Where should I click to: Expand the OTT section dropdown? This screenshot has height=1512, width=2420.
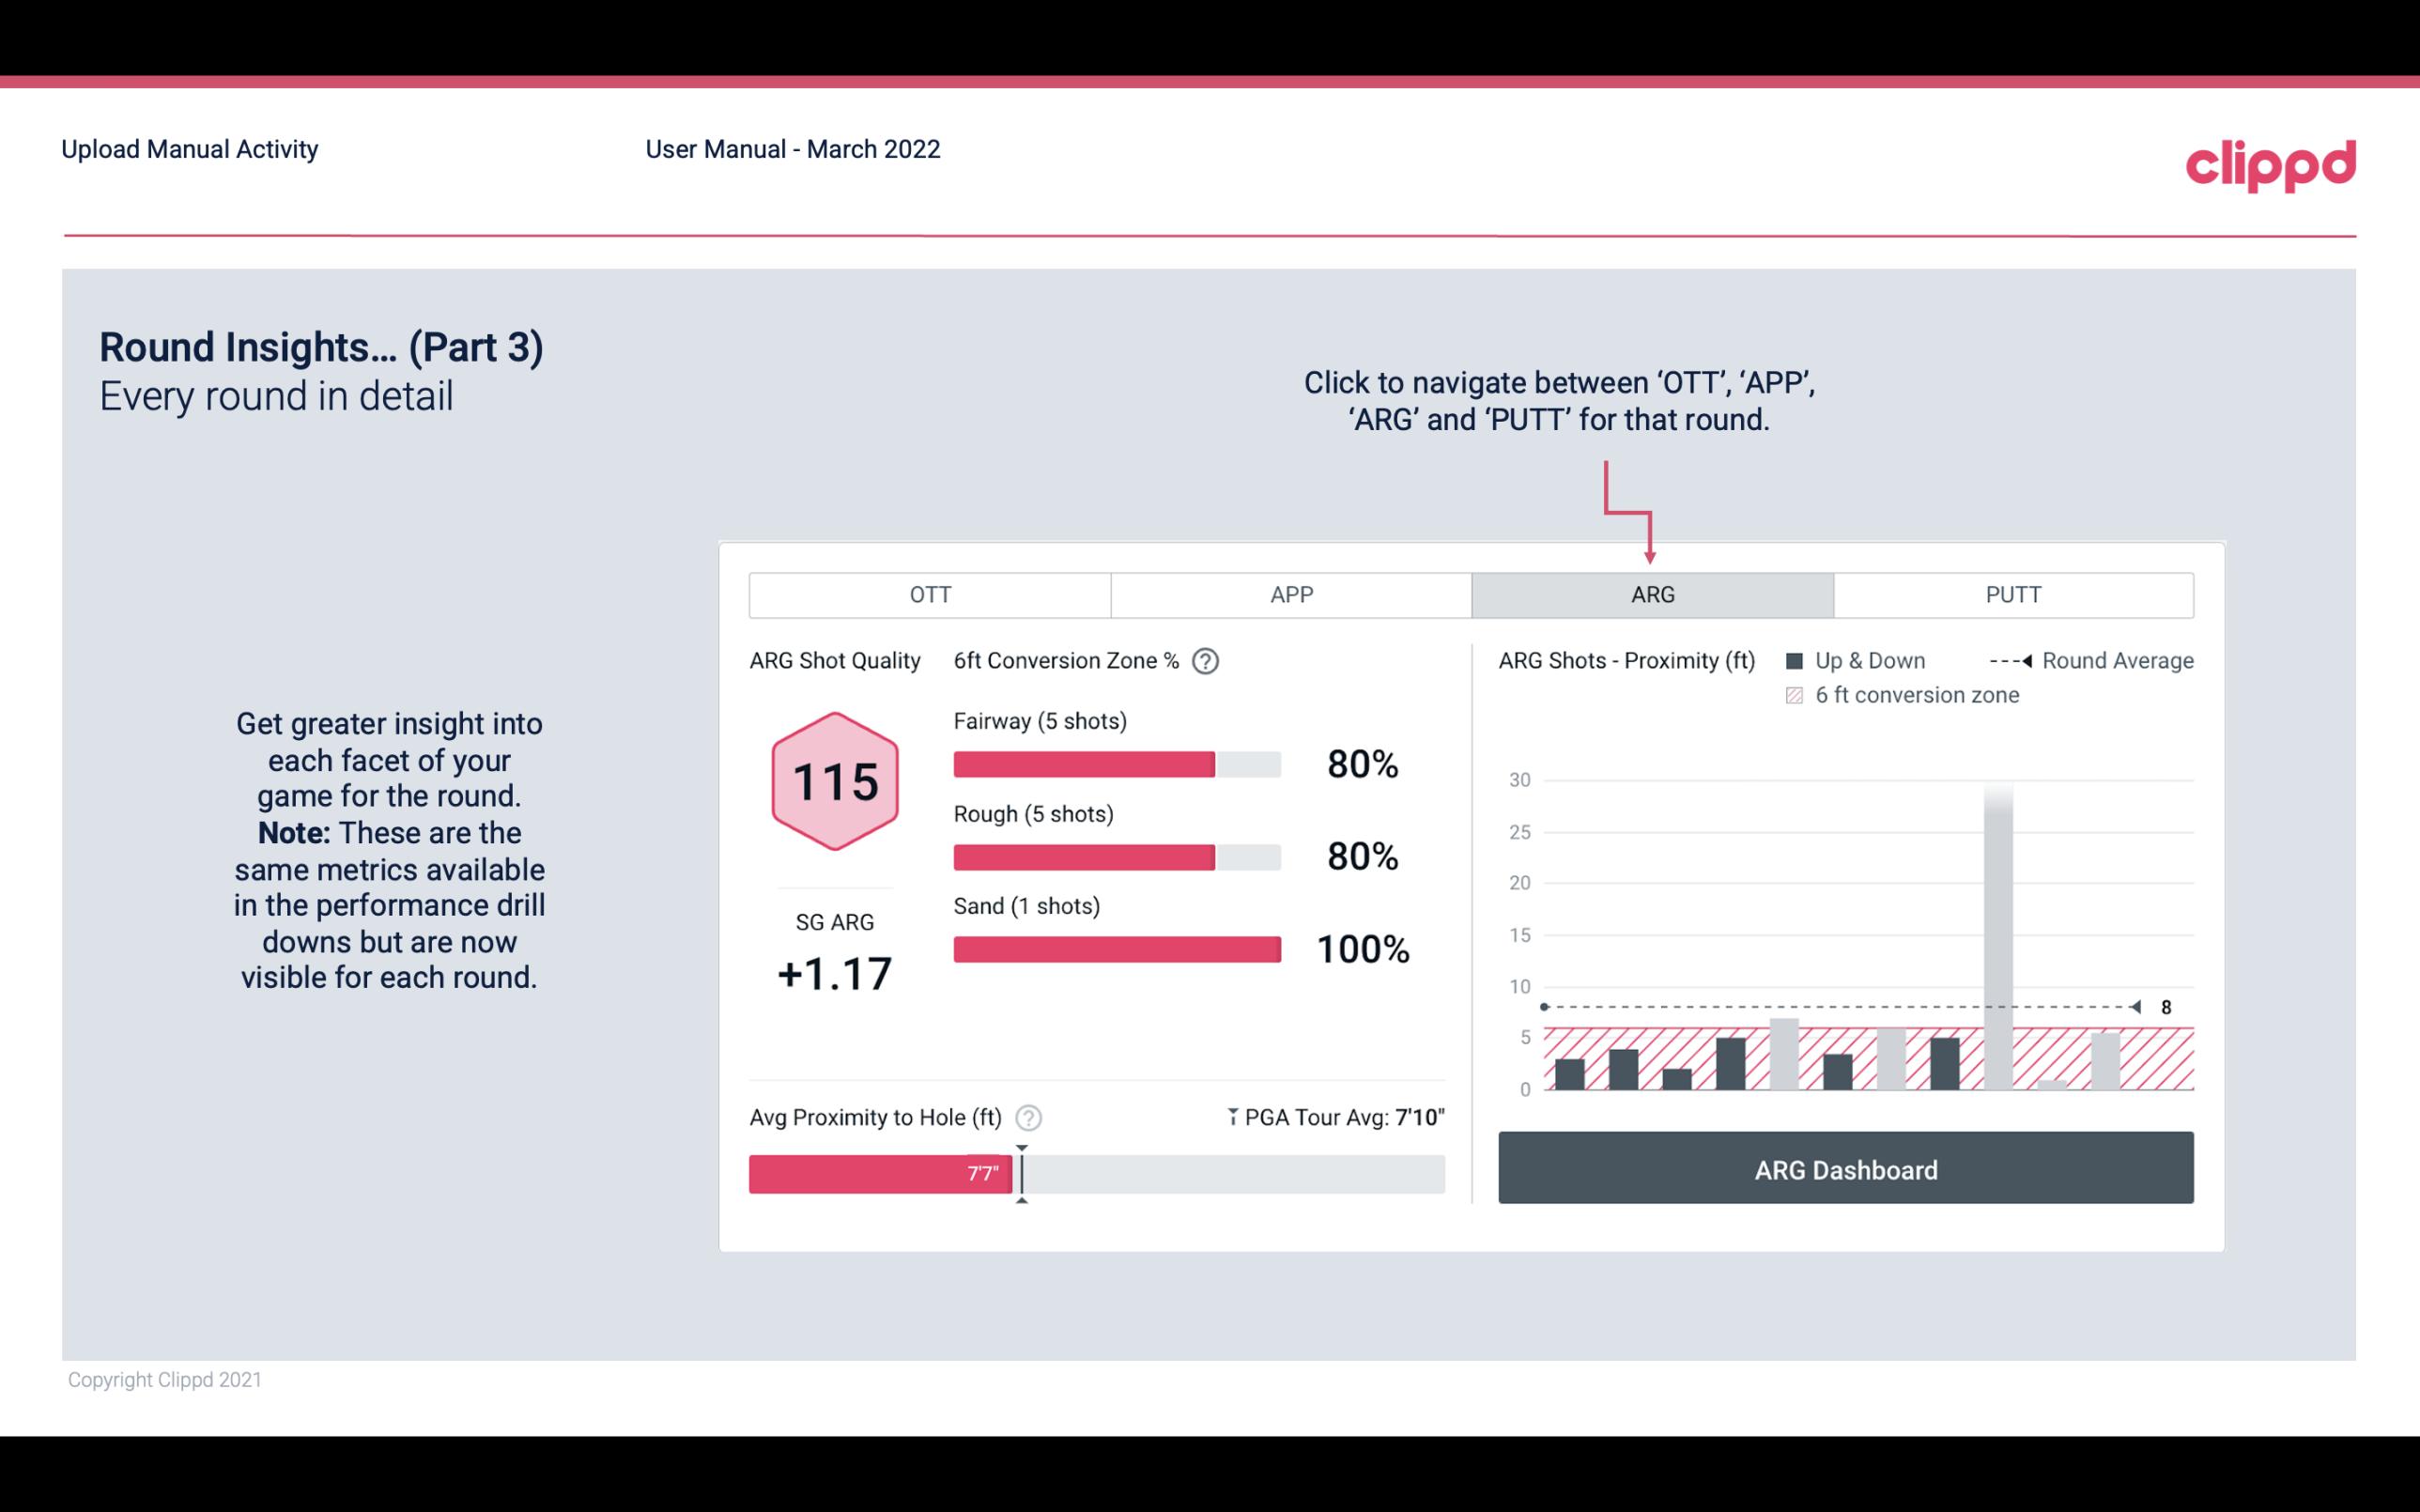point(930,594)
